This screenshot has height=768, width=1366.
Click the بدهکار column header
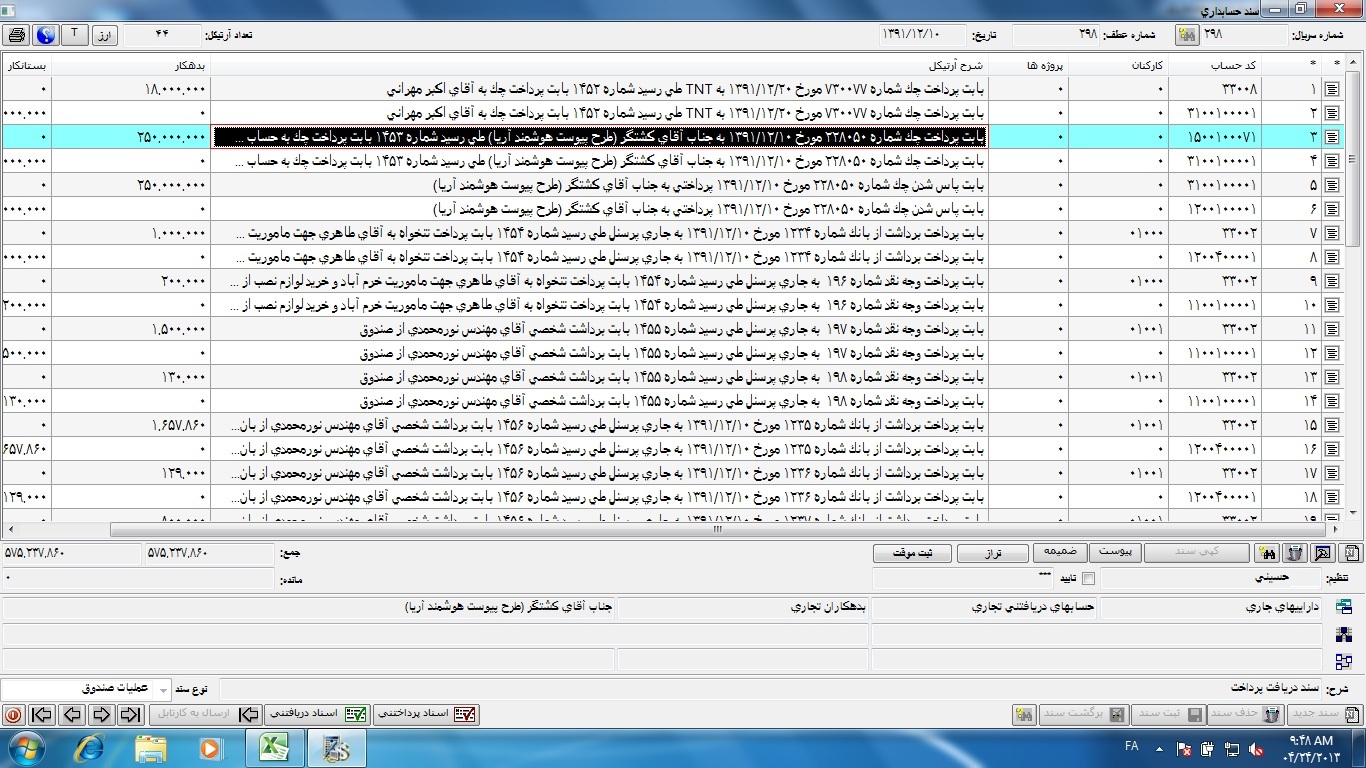(x=131, y=65)
